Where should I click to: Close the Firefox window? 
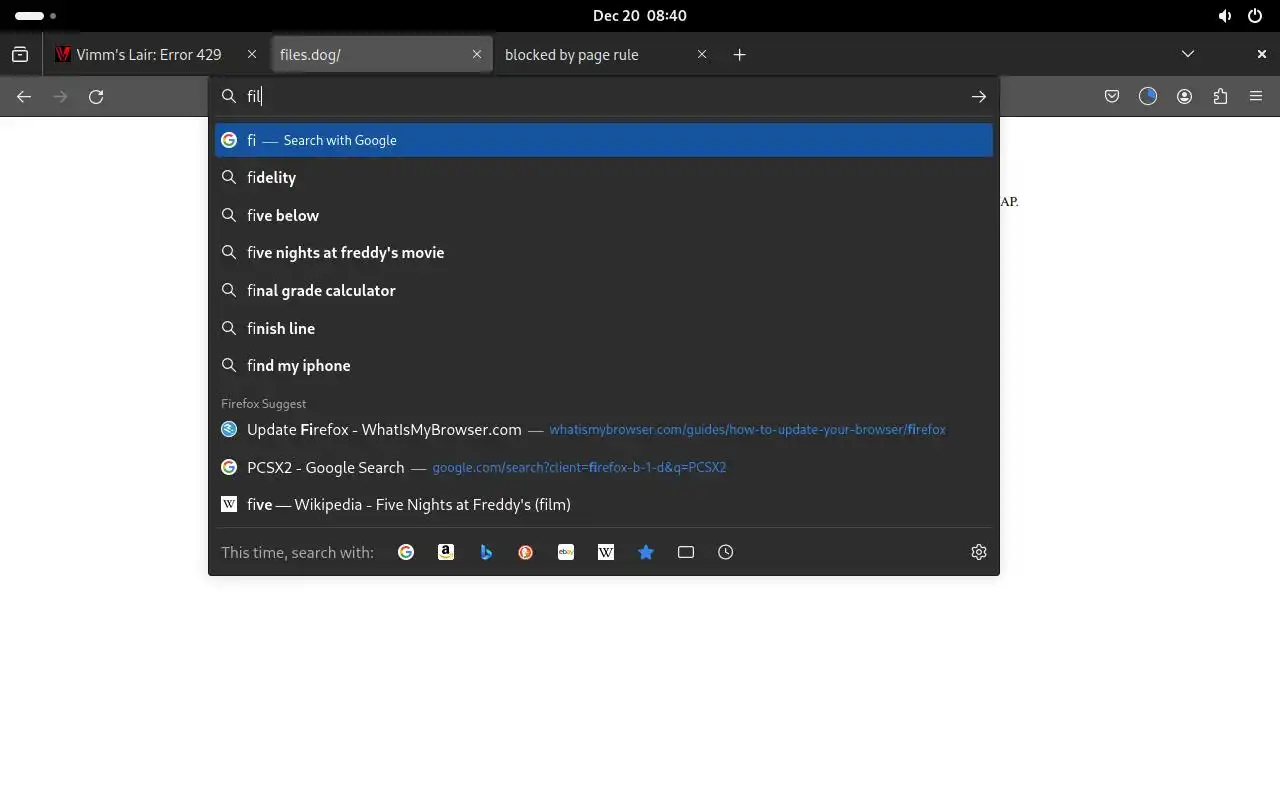tap(1262, 55)
